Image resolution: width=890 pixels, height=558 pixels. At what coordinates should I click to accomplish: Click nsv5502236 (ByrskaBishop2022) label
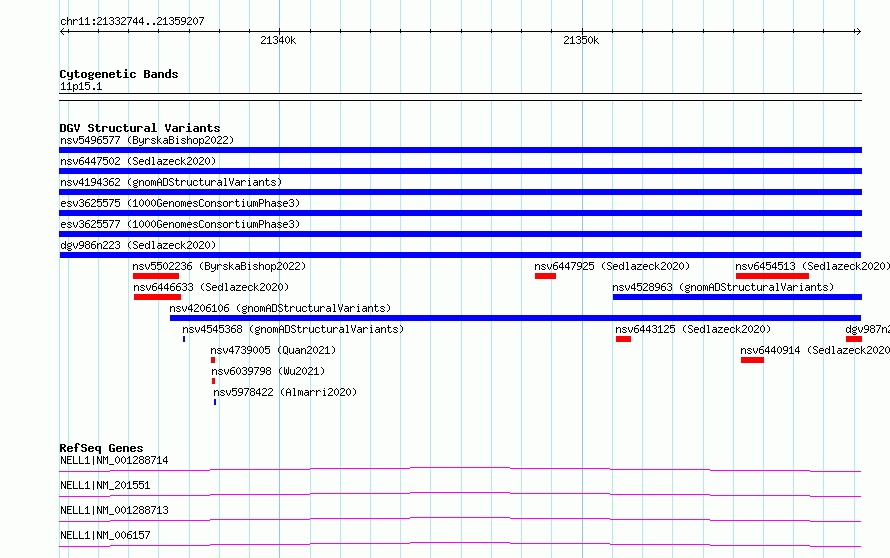click(219, 266)
